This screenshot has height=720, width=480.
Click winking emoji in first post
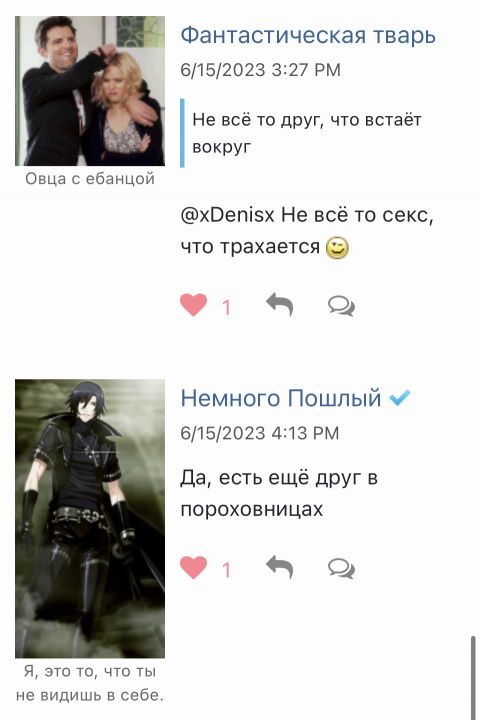pyautogui.click(x=337, y=248)
